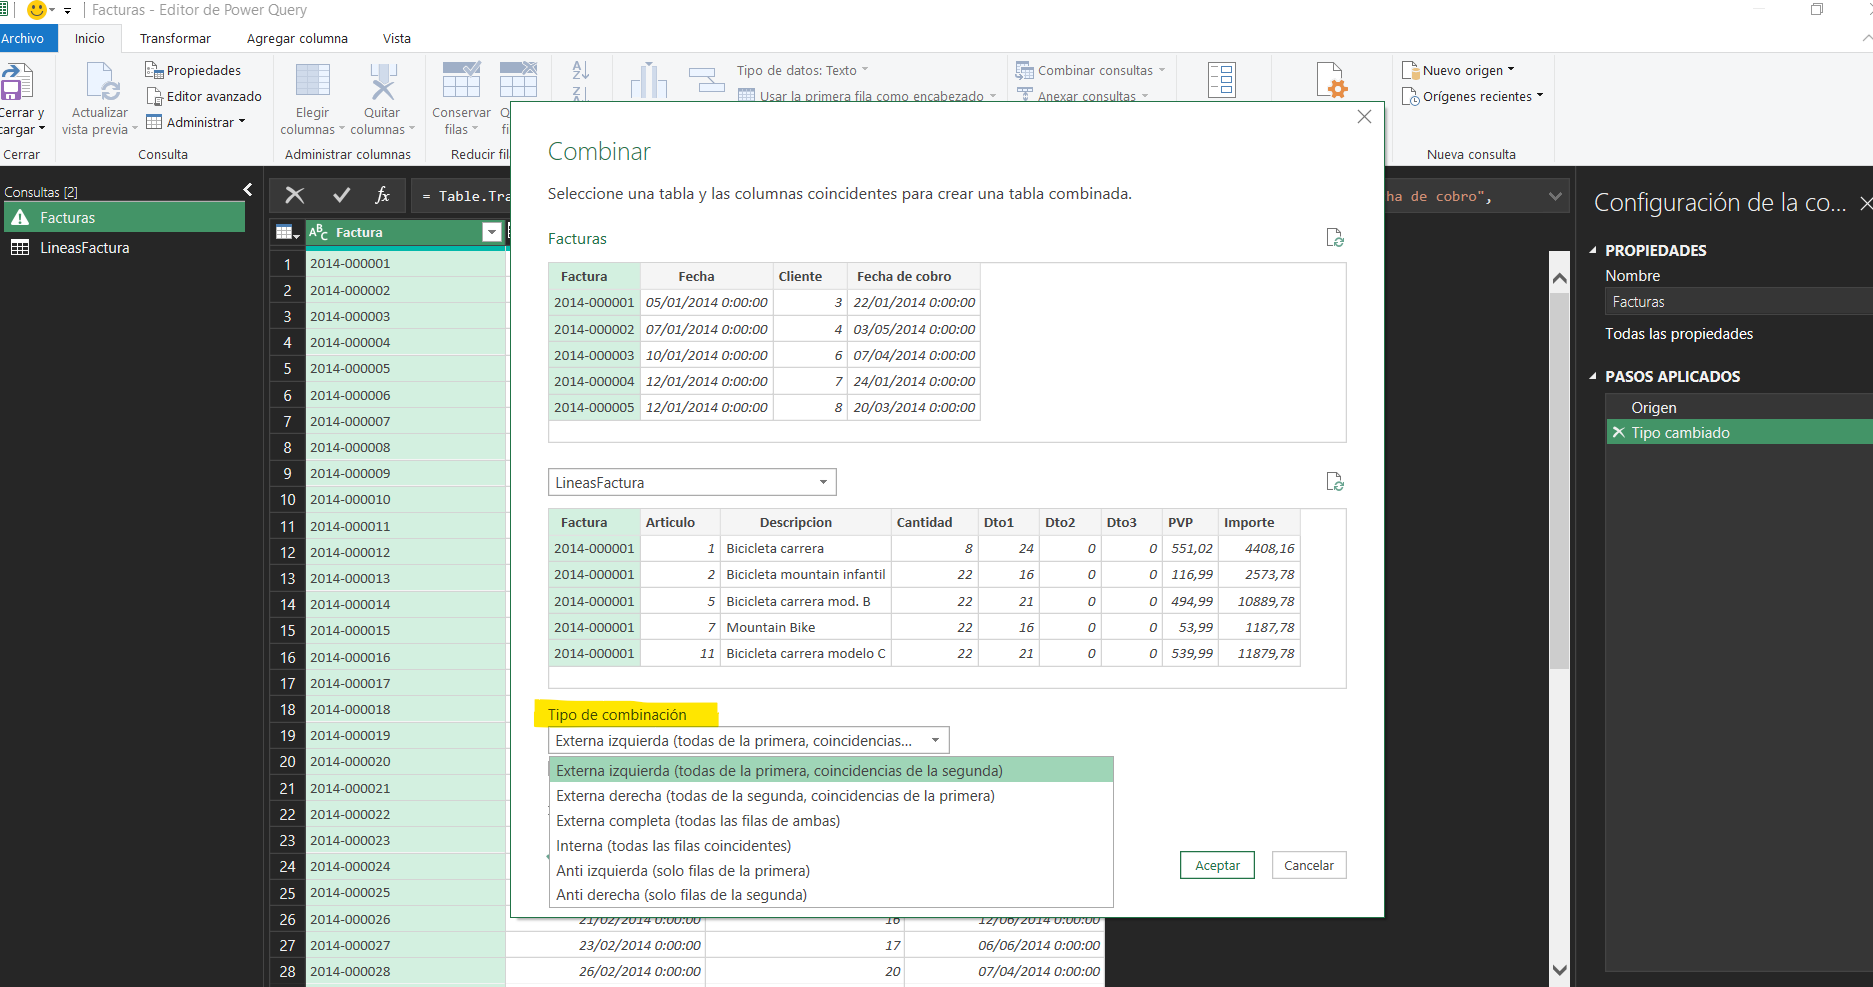Select the Fecha de cobro column in Facturas preview
The image size is (1873, 987).
(913, 276)
